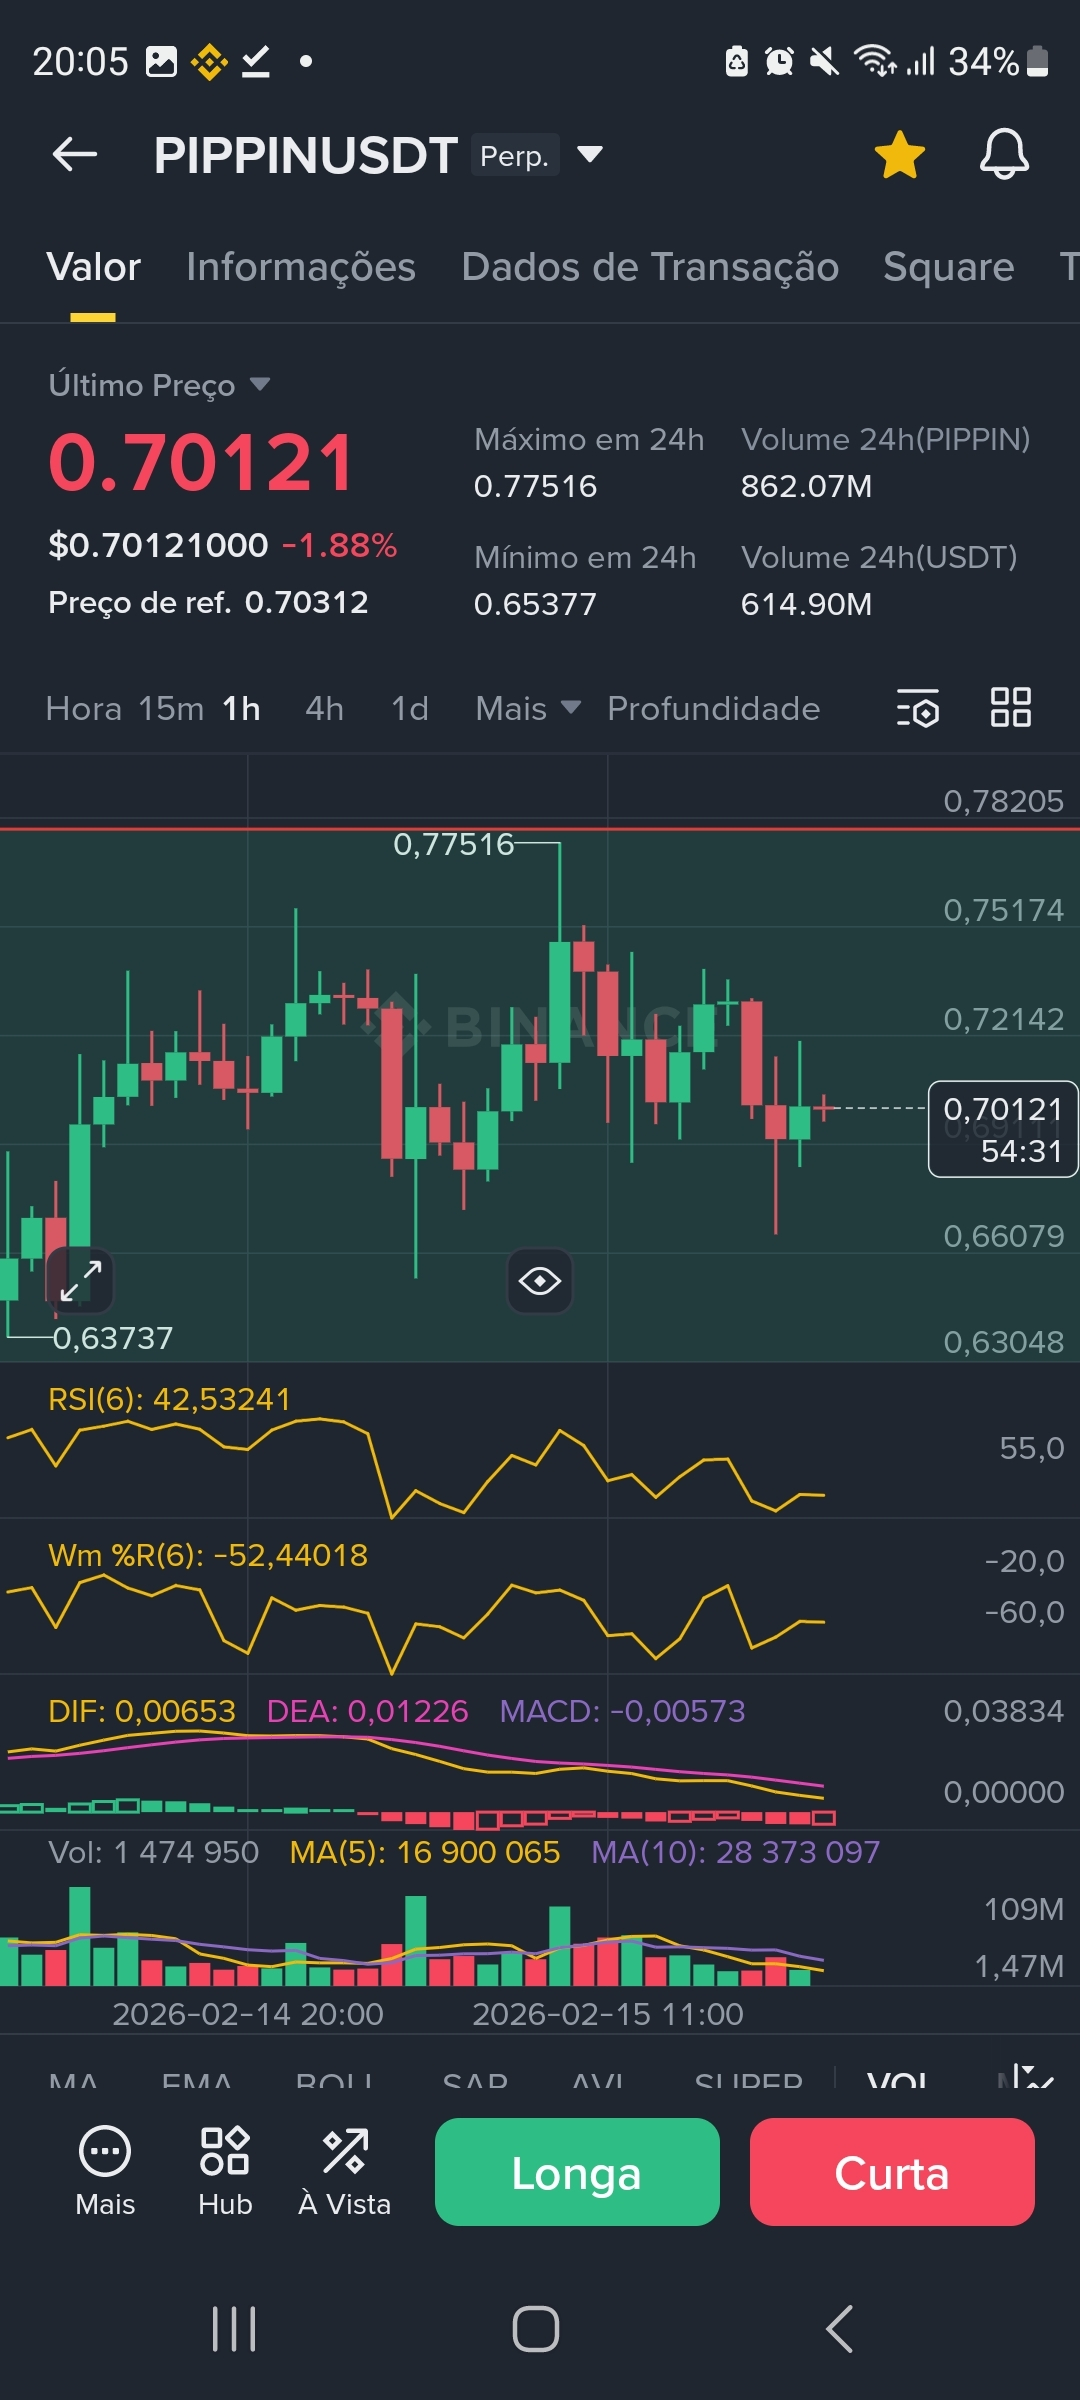
Task: Toggle the yellow favorite star
Action: pos(900,155)
